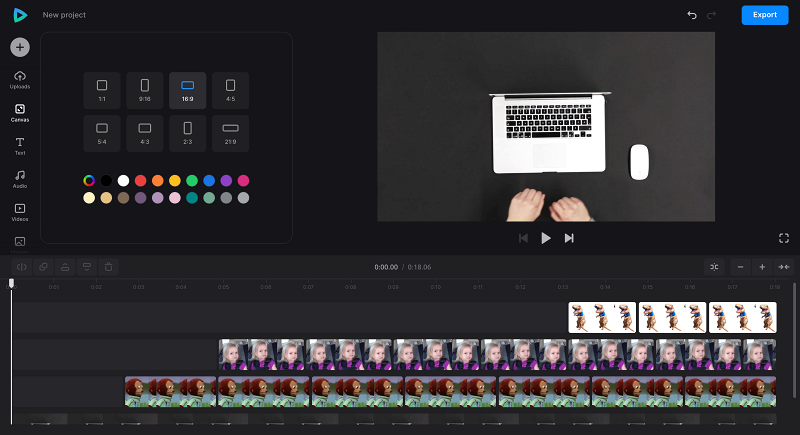
Task: Open the Audio sidebar panel
Action: tap(20, 179)
